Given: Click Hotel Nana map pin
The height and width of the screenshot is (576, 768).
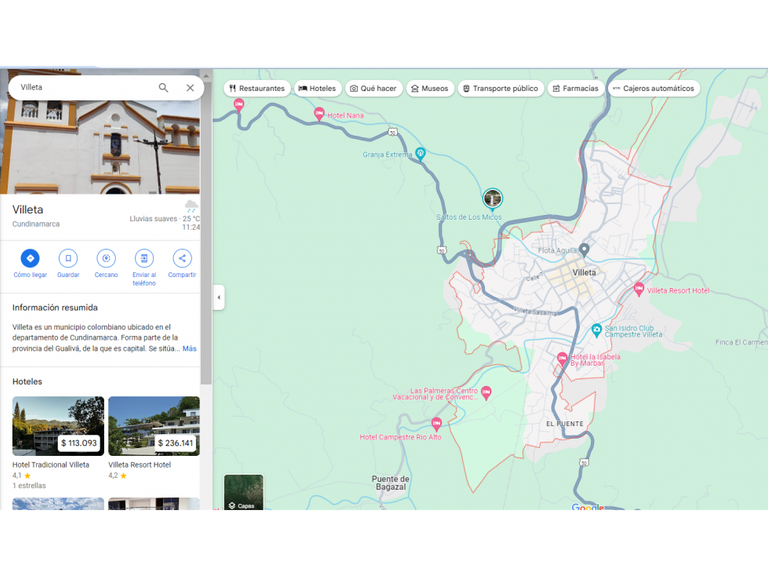Looking at the screenshot, I should pos(319,114).
